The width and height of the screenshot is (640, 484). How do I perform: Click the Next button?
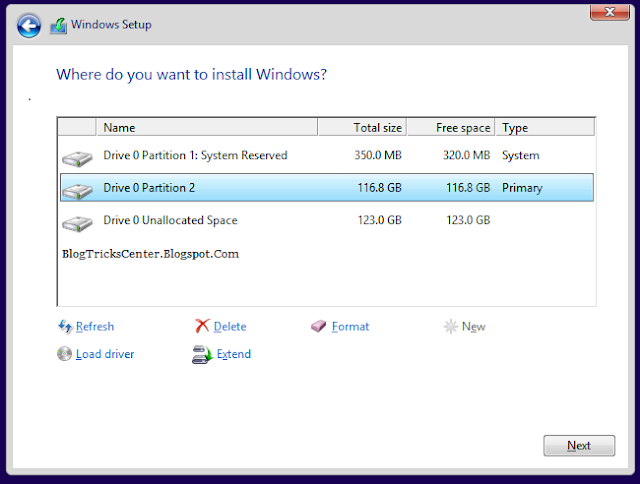579,446
